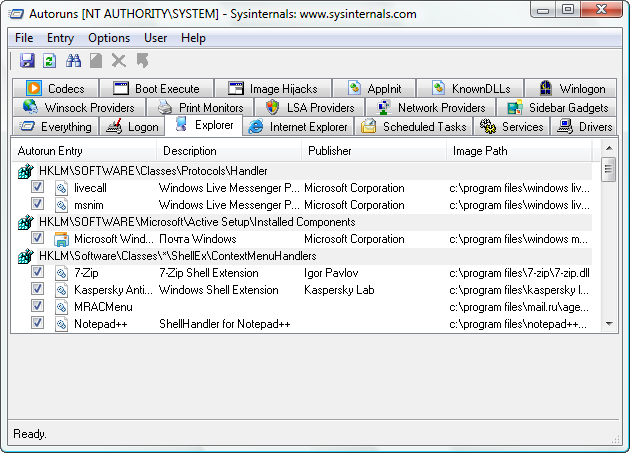Screen dimensions: 630x453
Task: Click registry icon for Protocols\Handler key
Action: (x=26, y=171)
